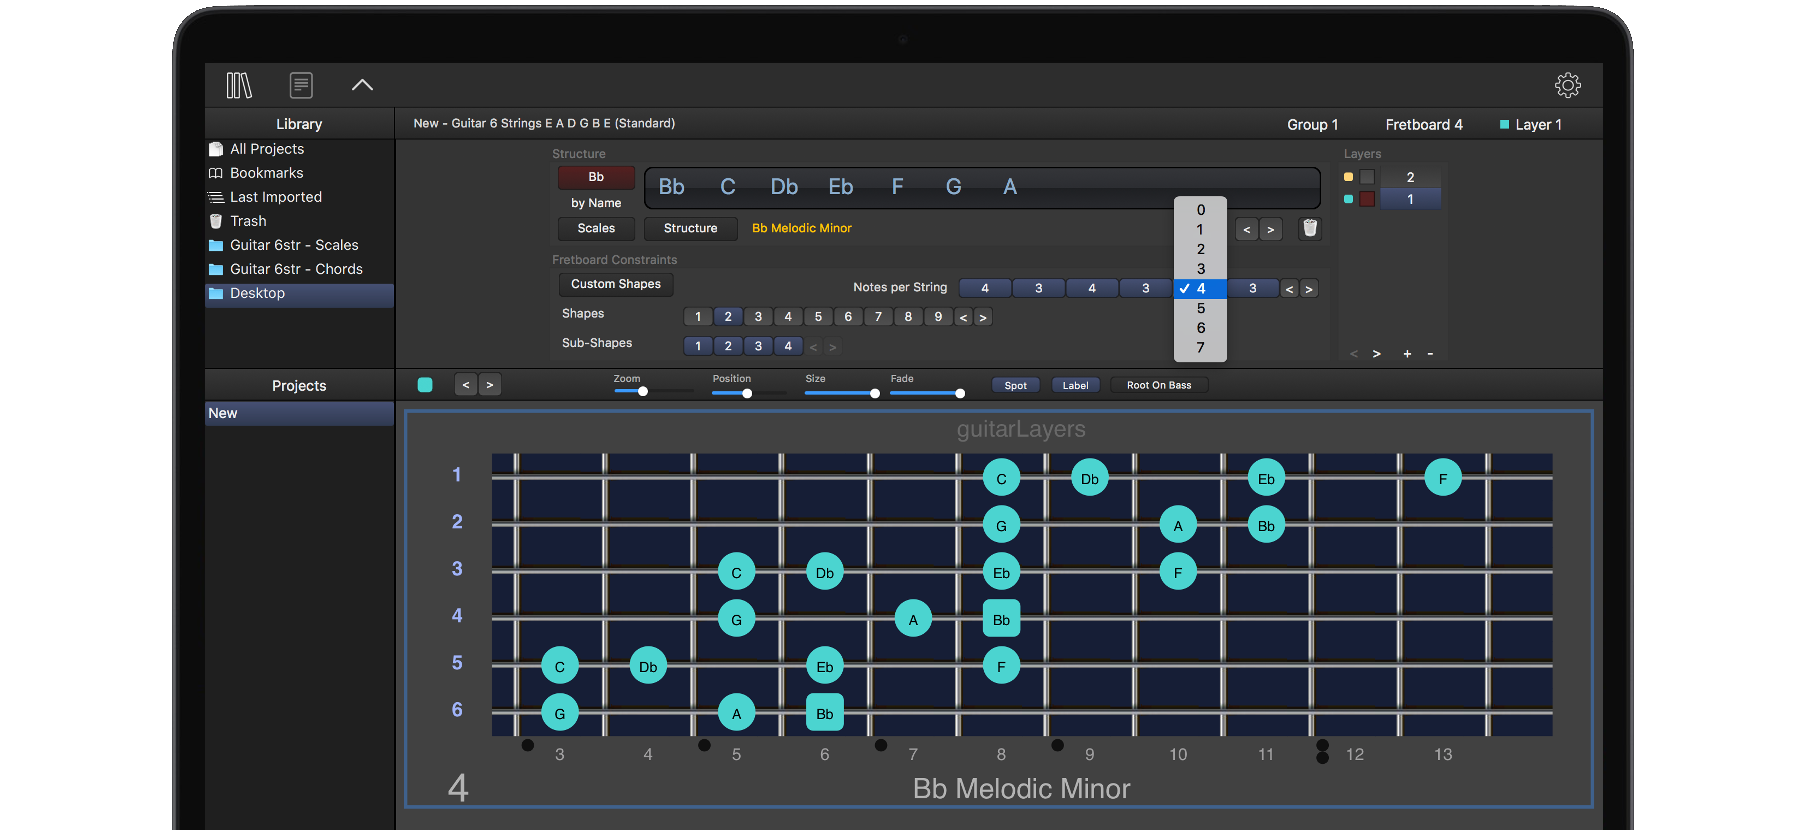
Task: Enable the Root On Bass option
Action: (1158, 385)
